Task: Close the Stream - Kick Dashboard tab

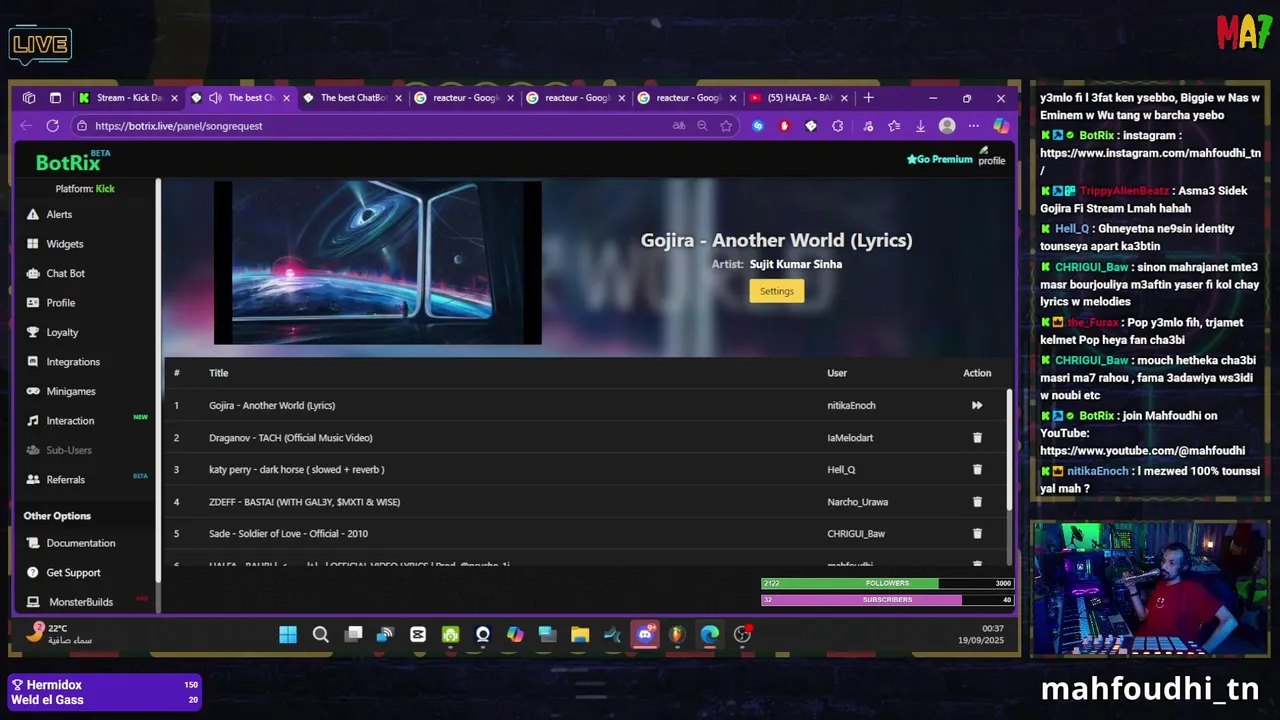Action: [x=175, y=98]
